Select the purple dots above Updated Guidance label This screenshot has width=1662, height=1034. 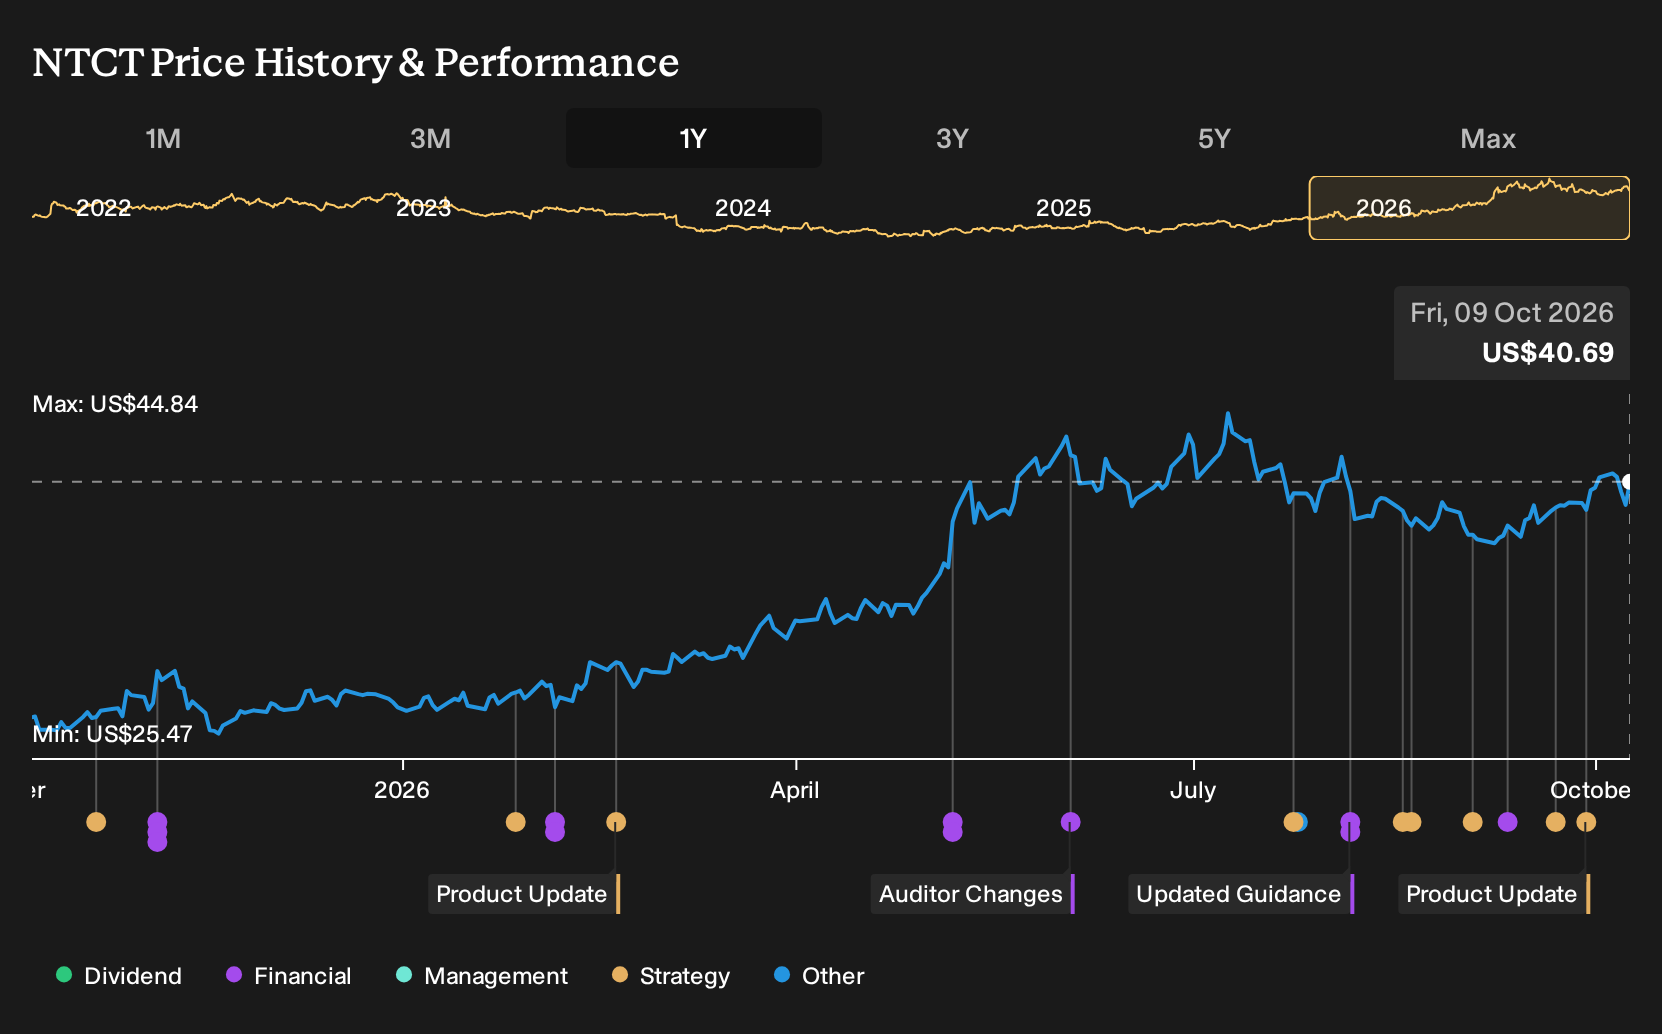[1350, 827]
